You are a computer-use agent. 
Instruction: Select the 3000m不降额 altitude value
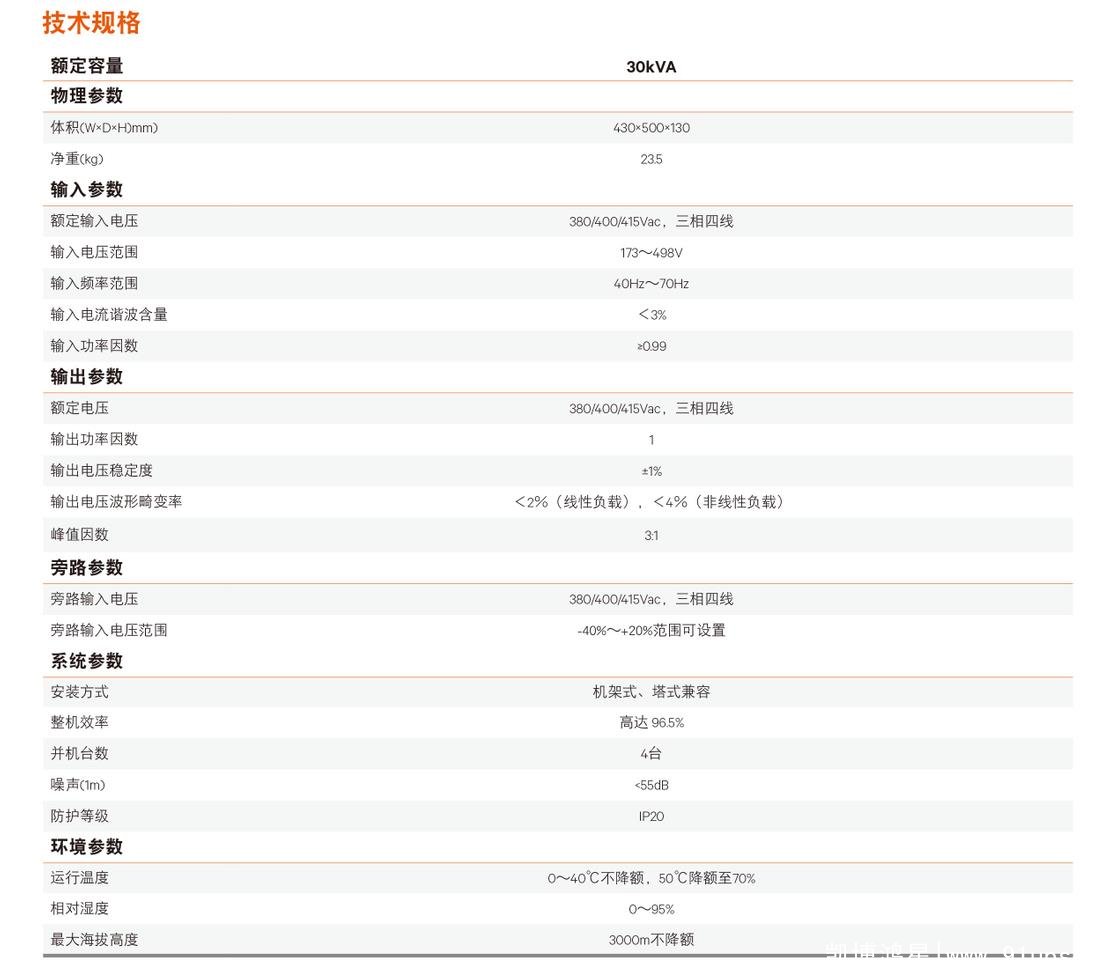click(x=651, y=940)
